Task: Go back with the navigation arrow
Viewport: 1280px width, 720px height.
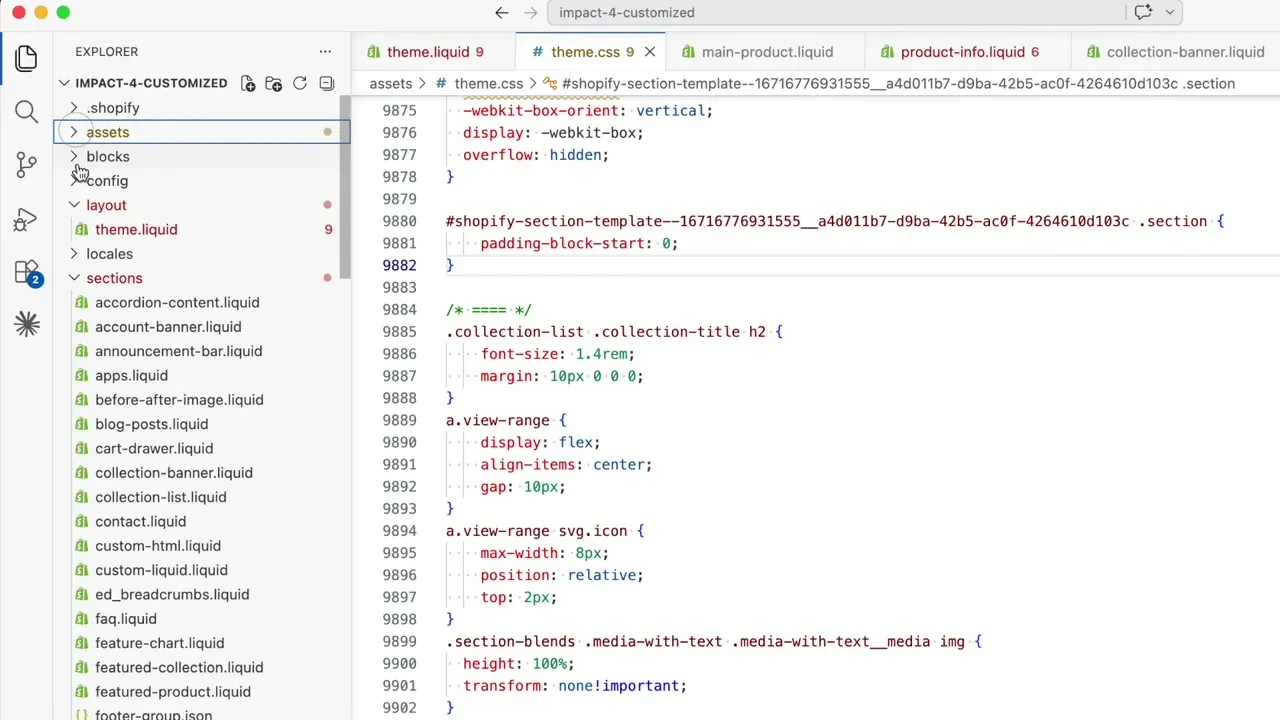Action: pos(502,13)
